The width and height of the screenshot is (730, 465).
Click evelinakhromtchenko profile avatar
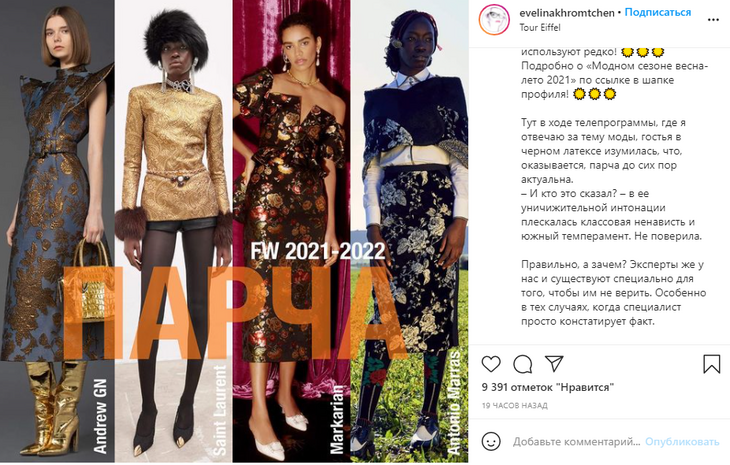[x=494, y=20]
